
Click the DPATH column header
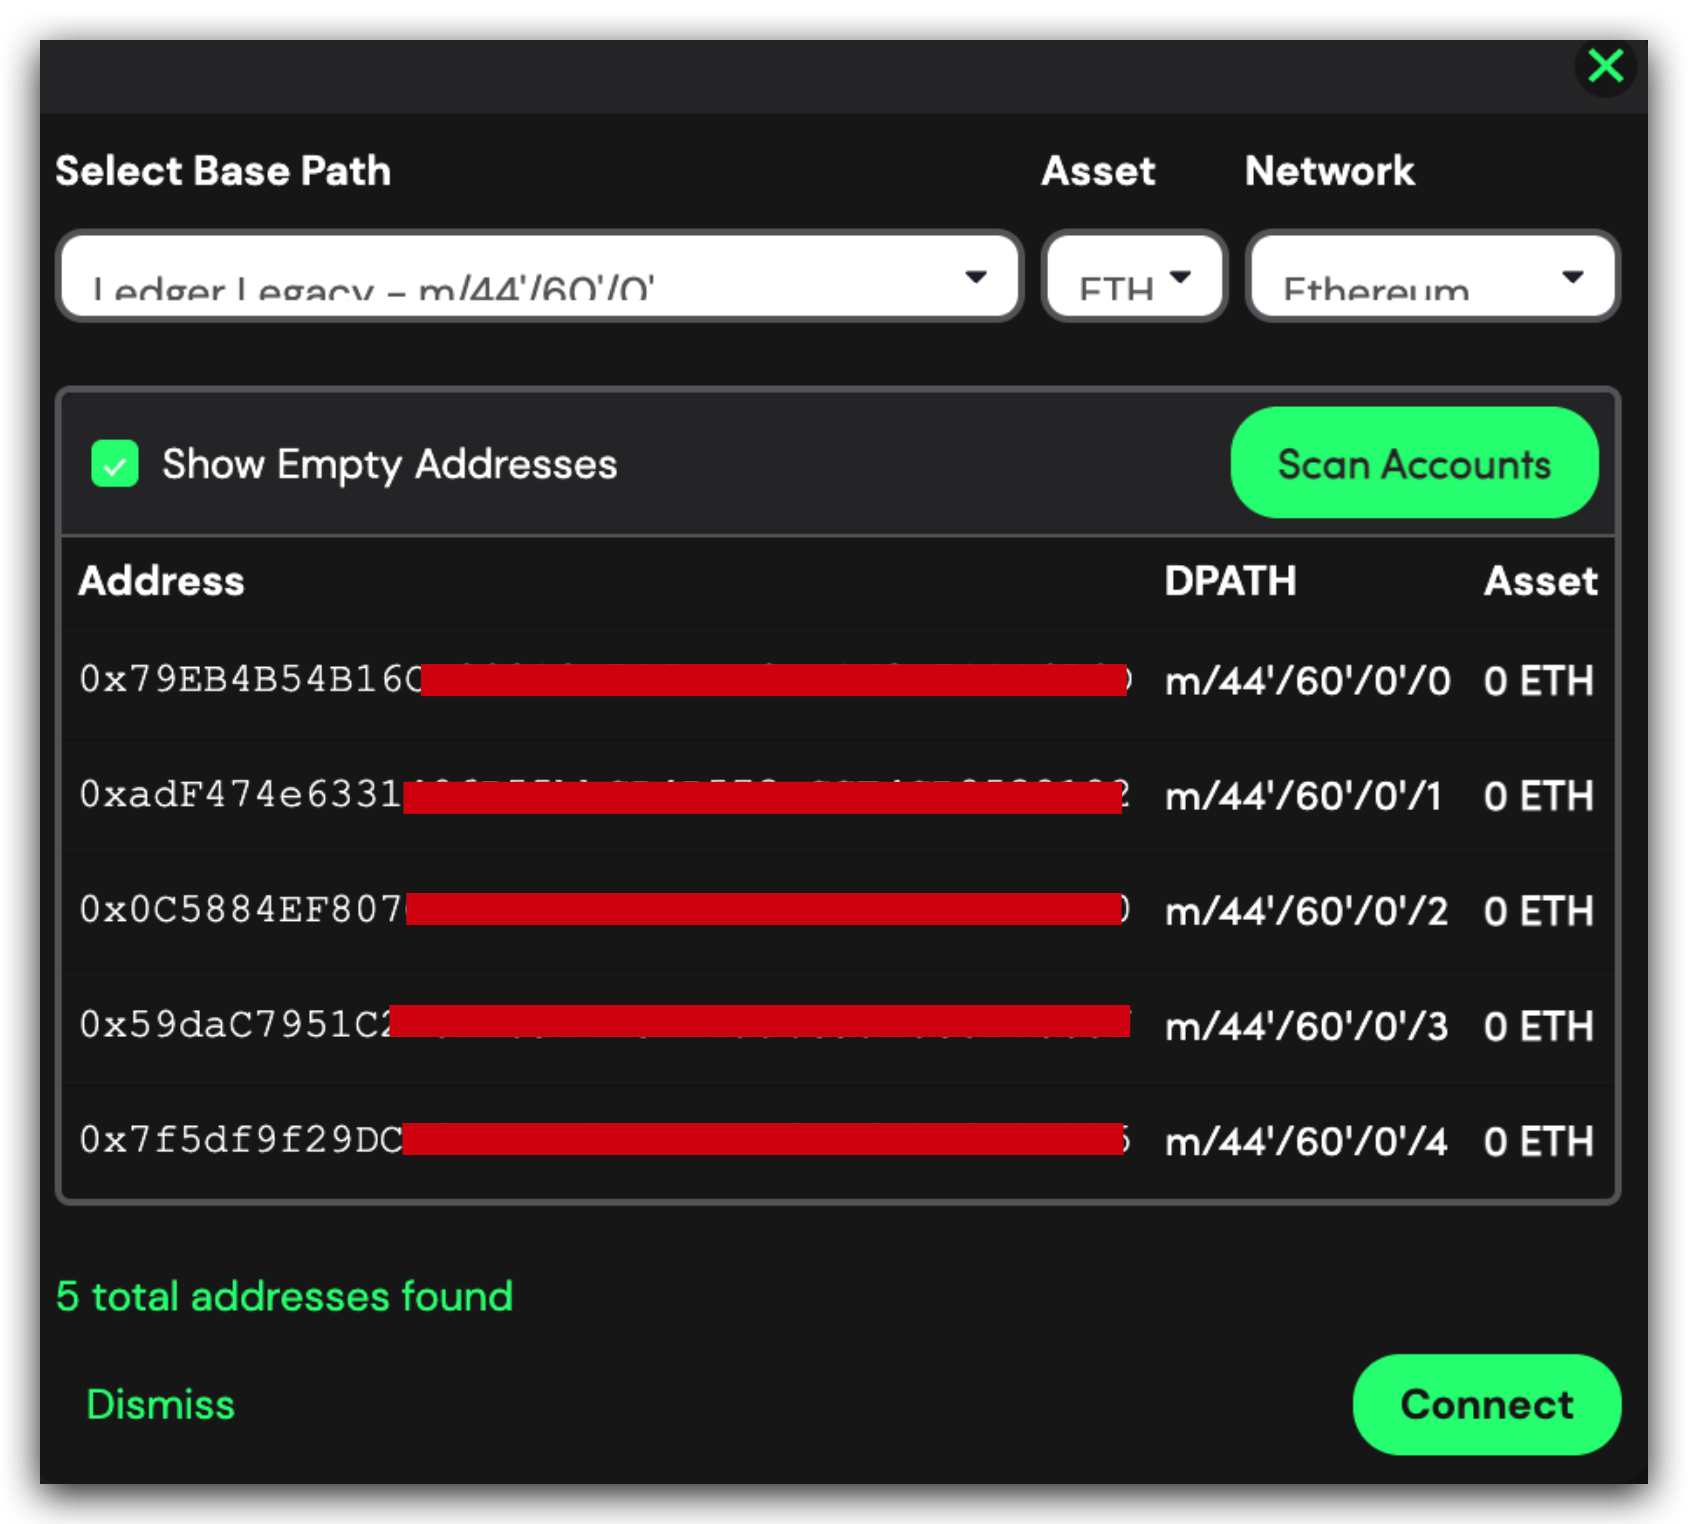[1230, 581]
